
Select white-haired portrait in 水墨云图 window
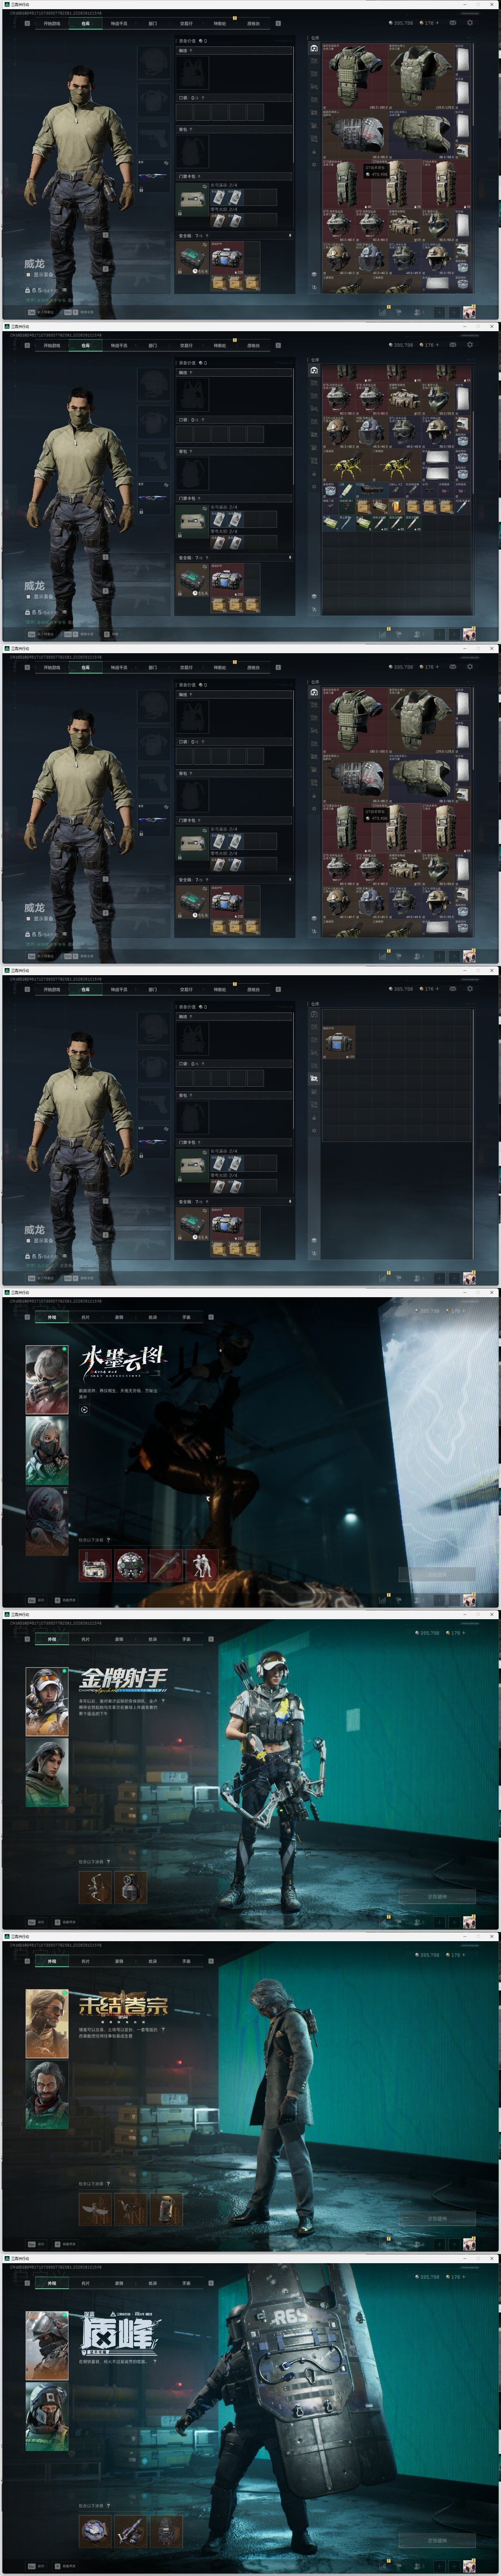tap(47, 1379)
